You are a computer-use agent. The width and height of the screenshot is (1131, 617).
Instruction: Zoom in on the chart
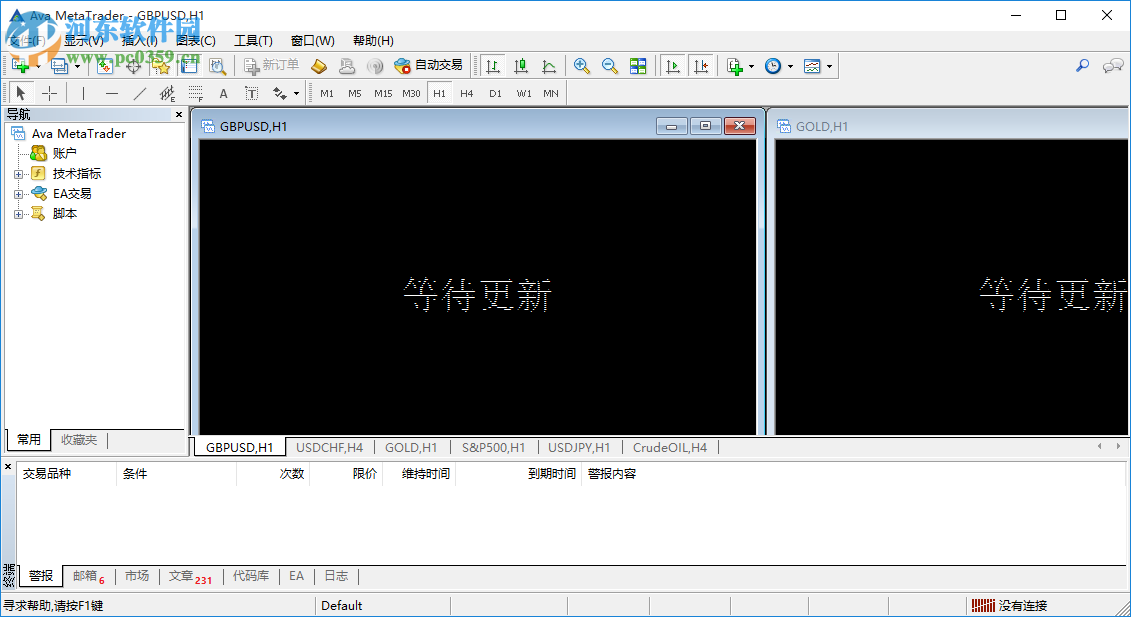[581, 65]
